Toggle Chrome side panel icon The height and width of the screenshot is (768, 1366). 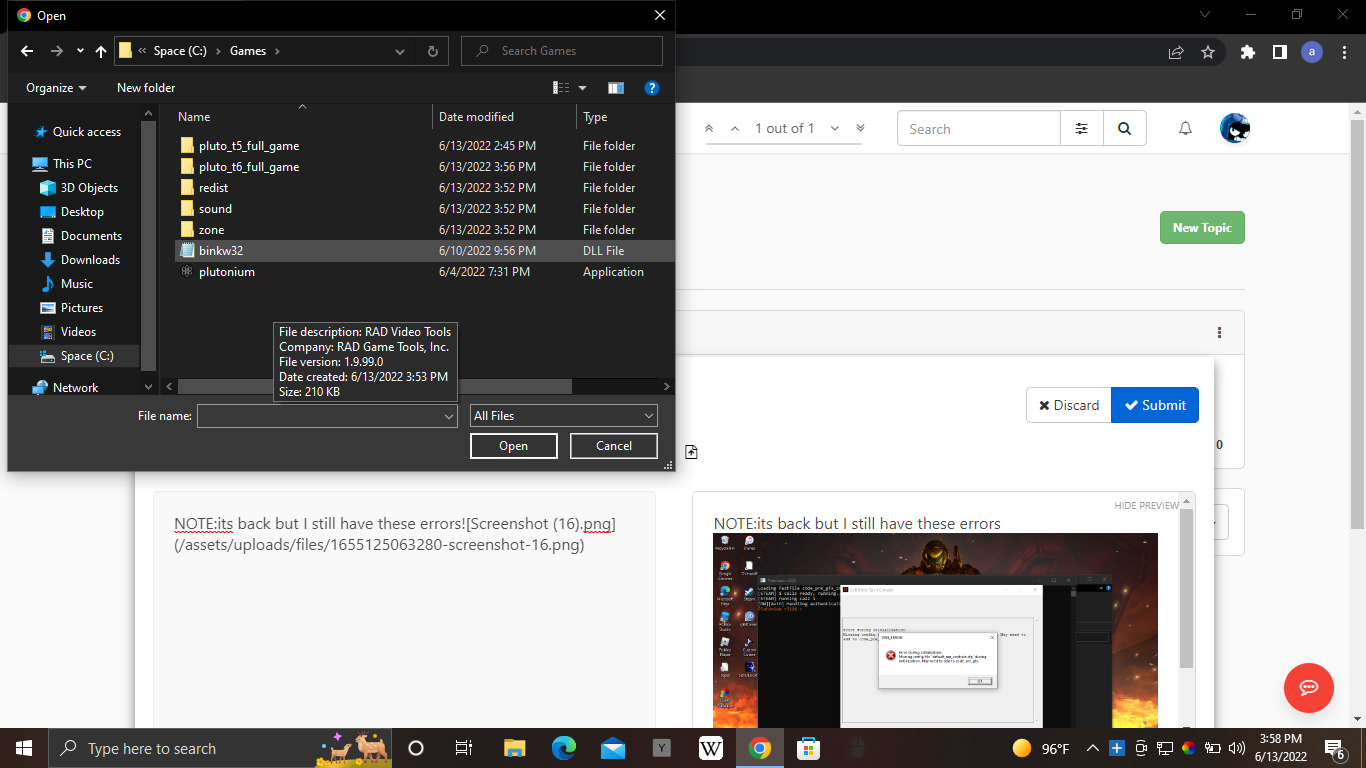click(x=1279, y=52)
